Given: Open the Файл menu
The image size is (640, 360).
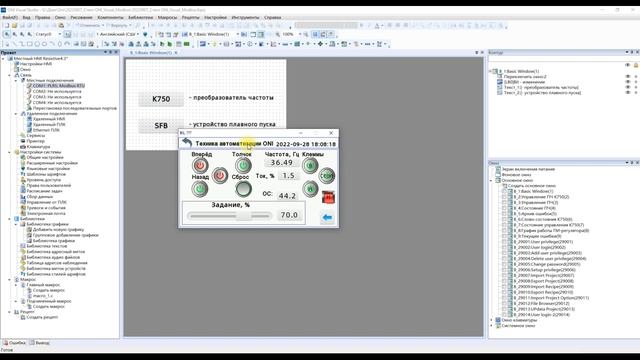Looking at the screenshot, I should [x=10, y=18].
